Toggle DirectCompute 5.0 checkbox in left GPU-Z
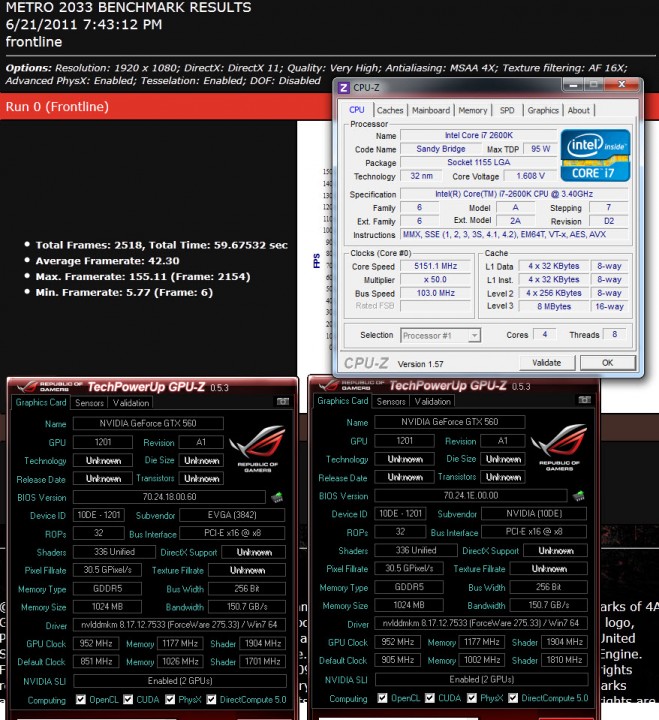The height and width of the screenshot is (720, 659). point(211,699)
